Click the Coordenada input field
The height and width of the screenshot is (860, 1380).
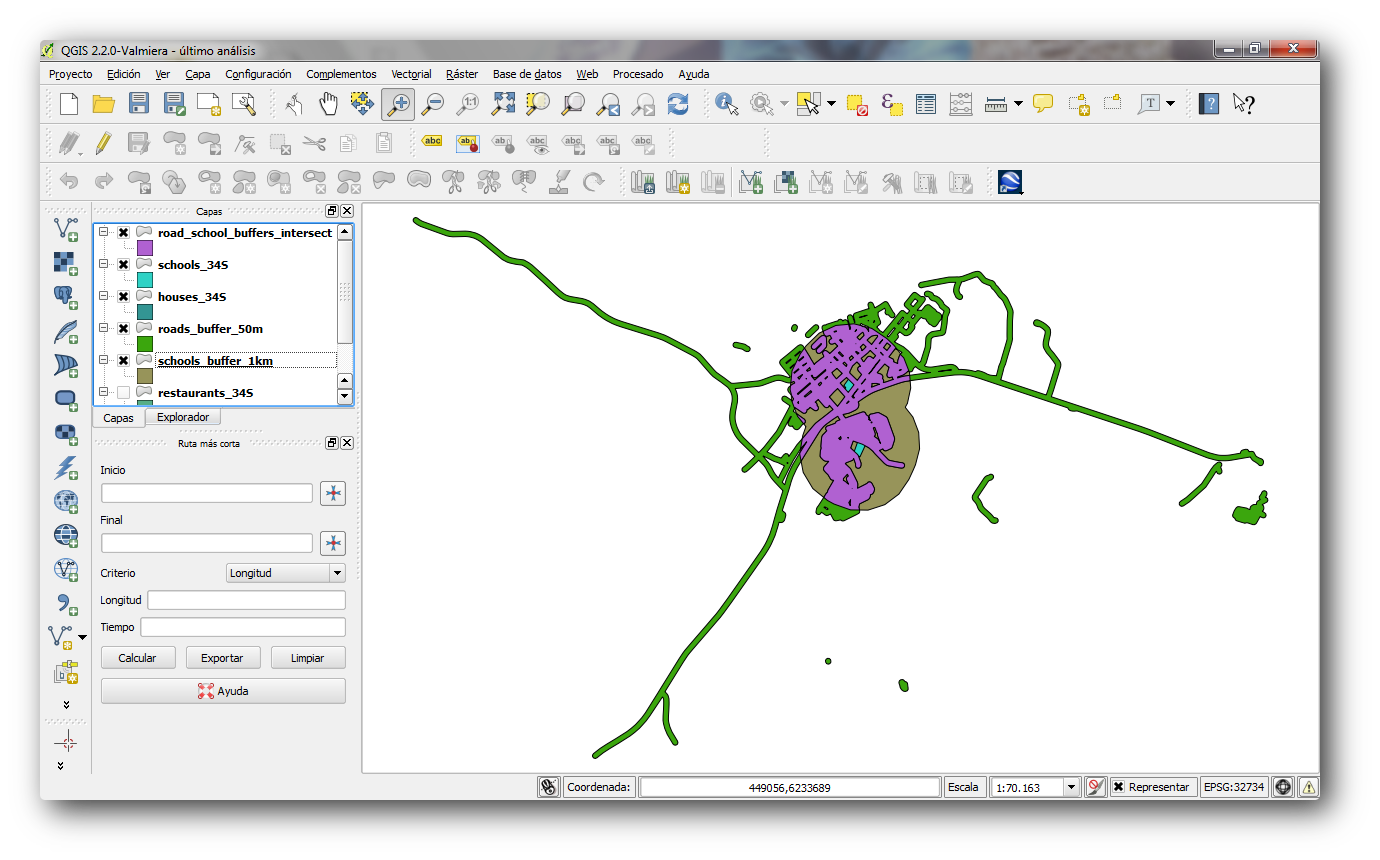coord(790,787)
